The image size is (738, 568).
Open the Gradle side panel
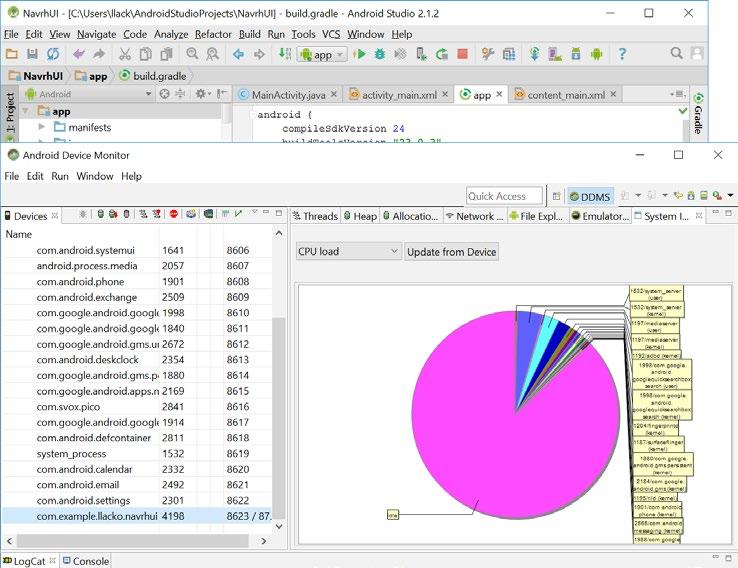coord(698,113)
